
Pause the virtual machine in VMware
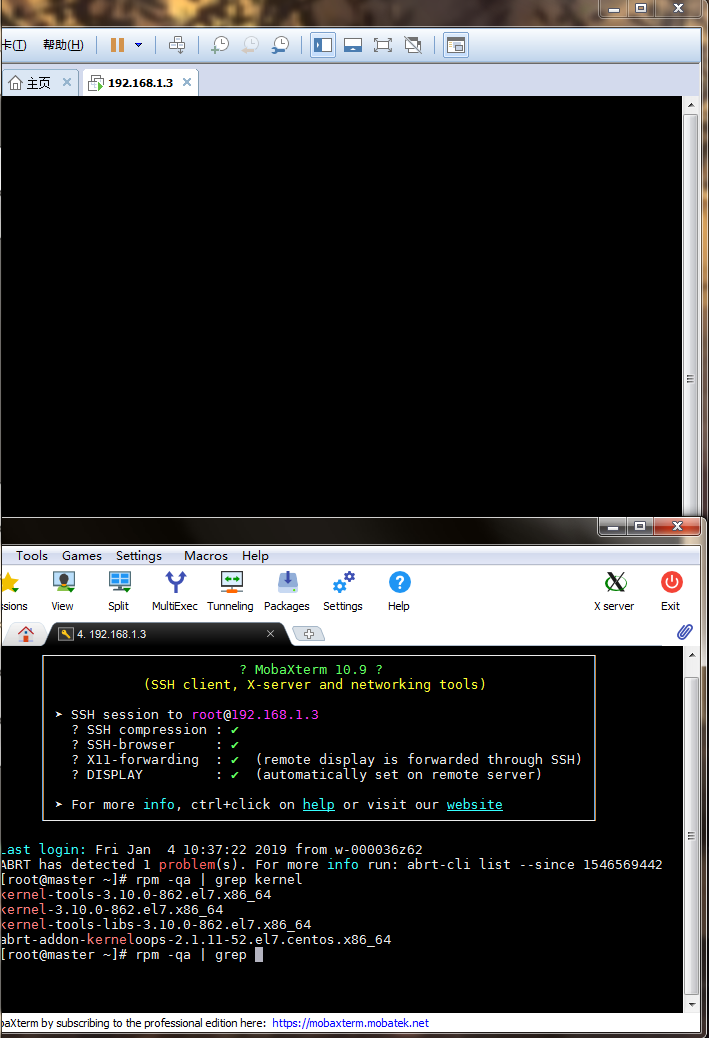point(117,45)
